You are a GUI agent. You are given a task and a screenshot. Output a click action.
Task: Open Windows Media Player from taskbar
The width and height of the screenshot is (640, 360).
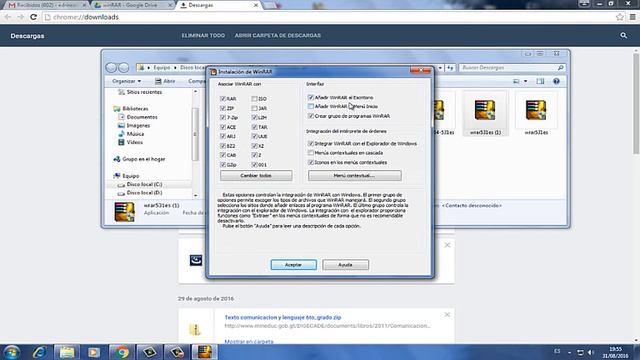click(x=94, y=352)
